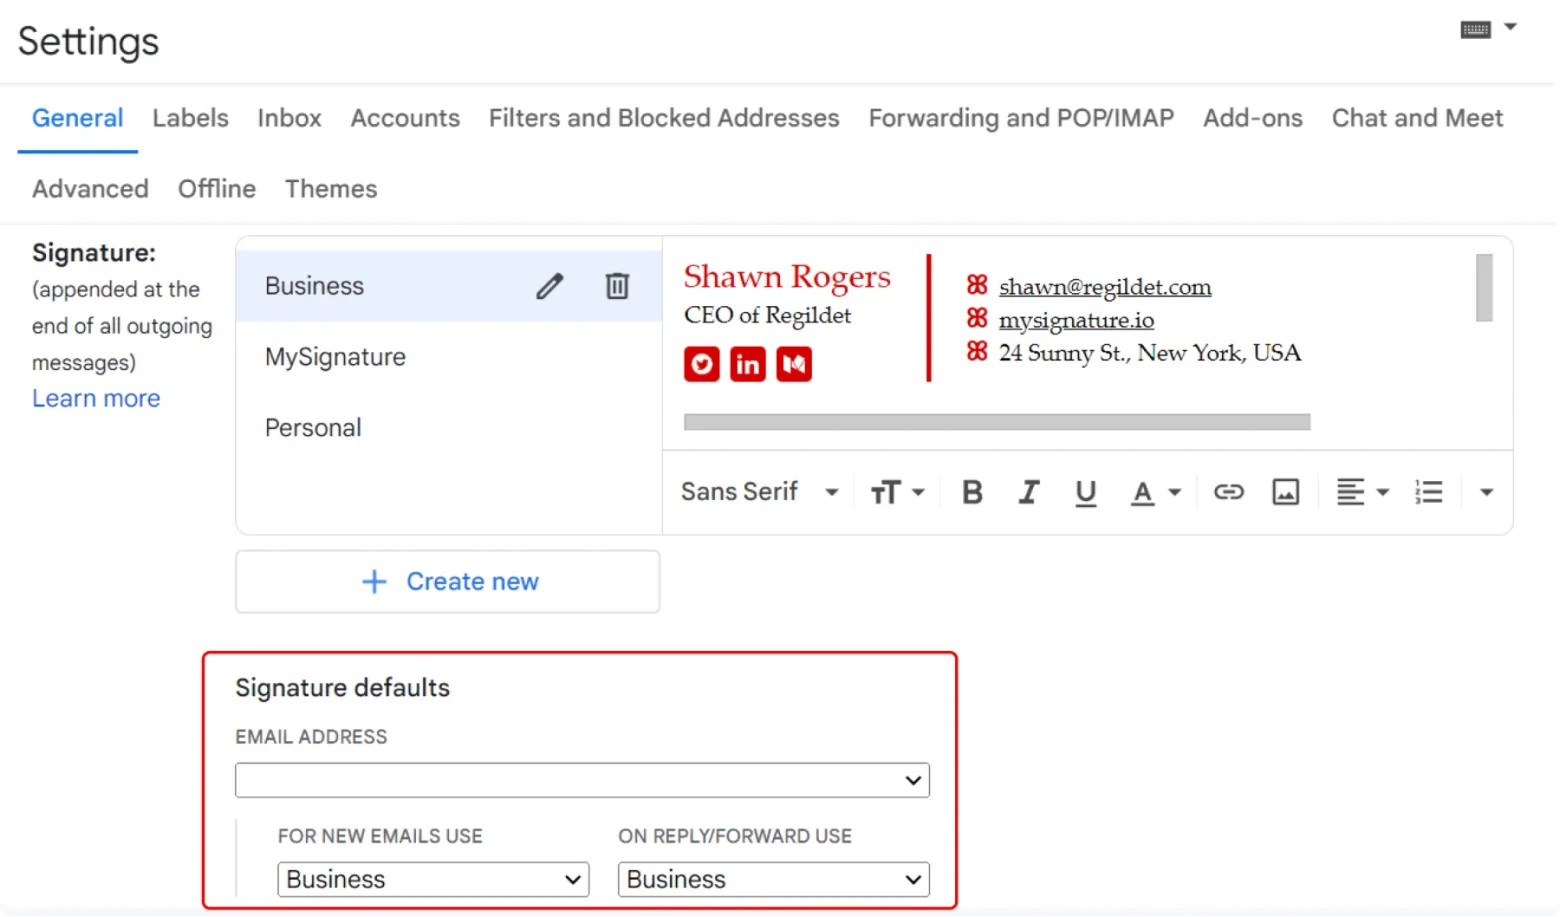1560x917 pixels.
Task: Expand the input tools dropdown arrow
Action: tap(1510, 28)
